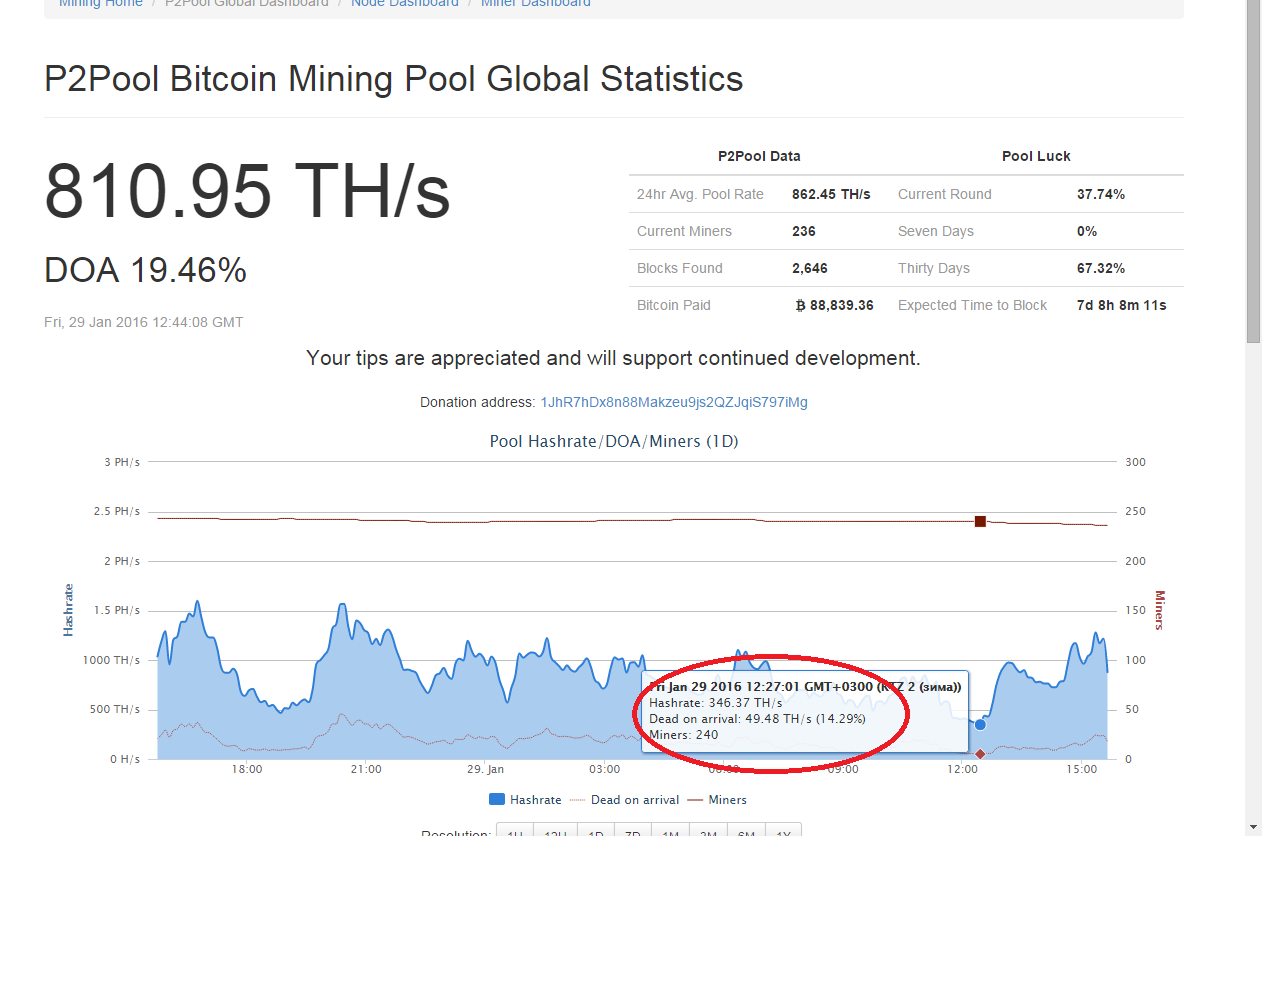Click the 18:00 x-axis label
This screenshot has width=1280, height=984.
pos(247,769)
